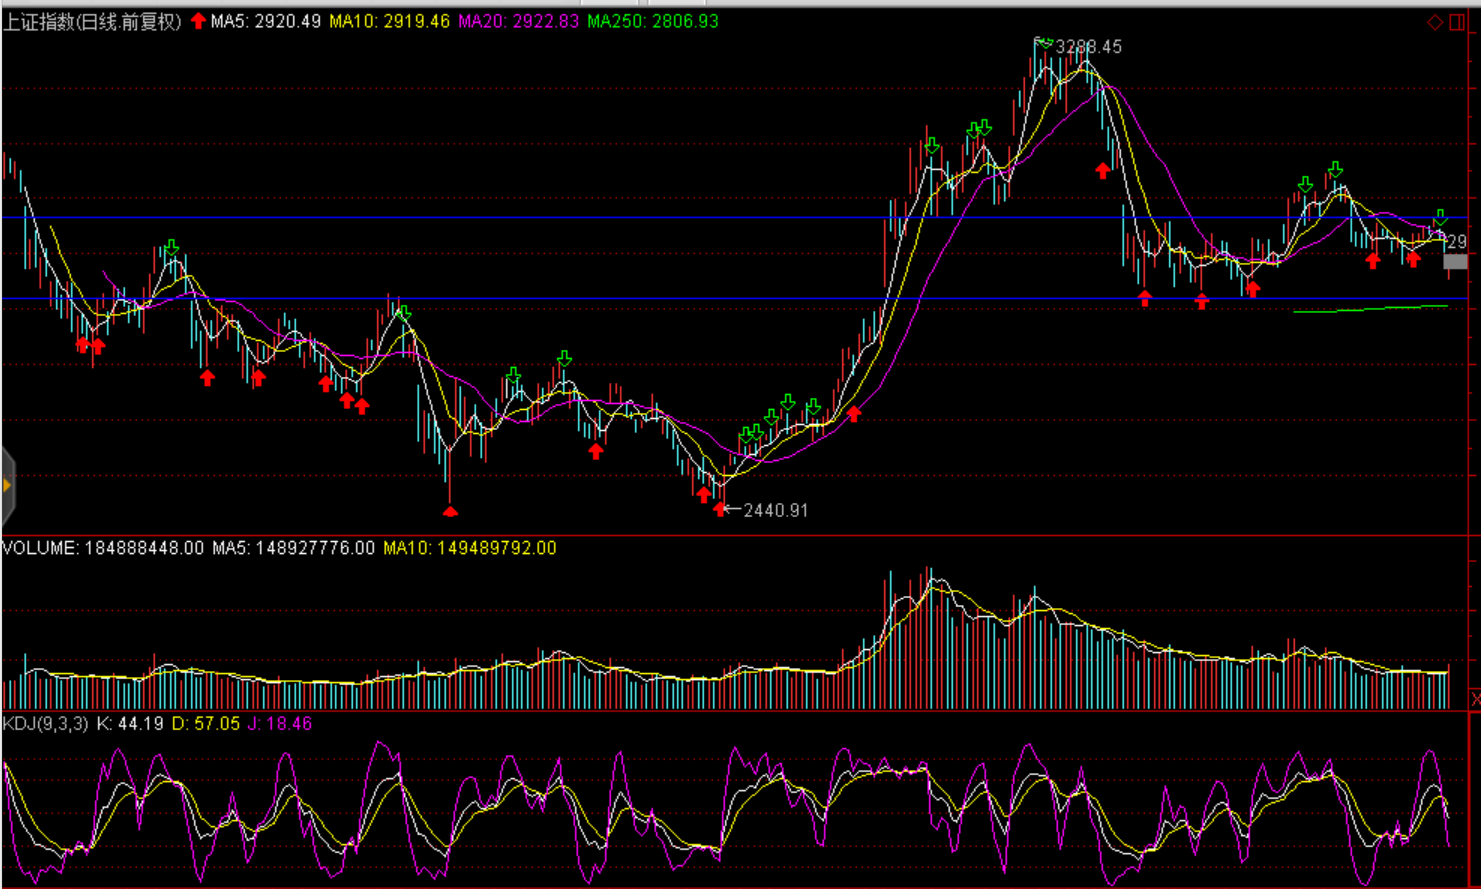Click the red diamond icon at top right

pos(1434,22)
